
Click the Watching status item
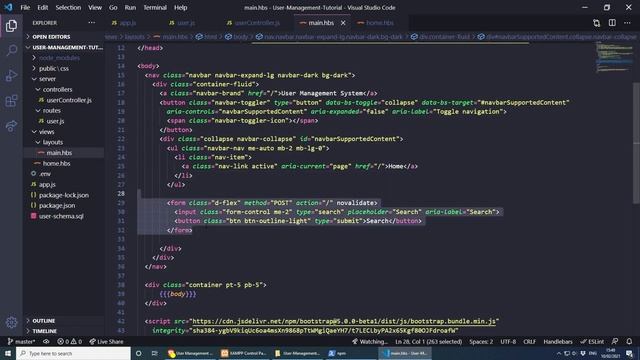pyautogui.click(x=370, y=341)
